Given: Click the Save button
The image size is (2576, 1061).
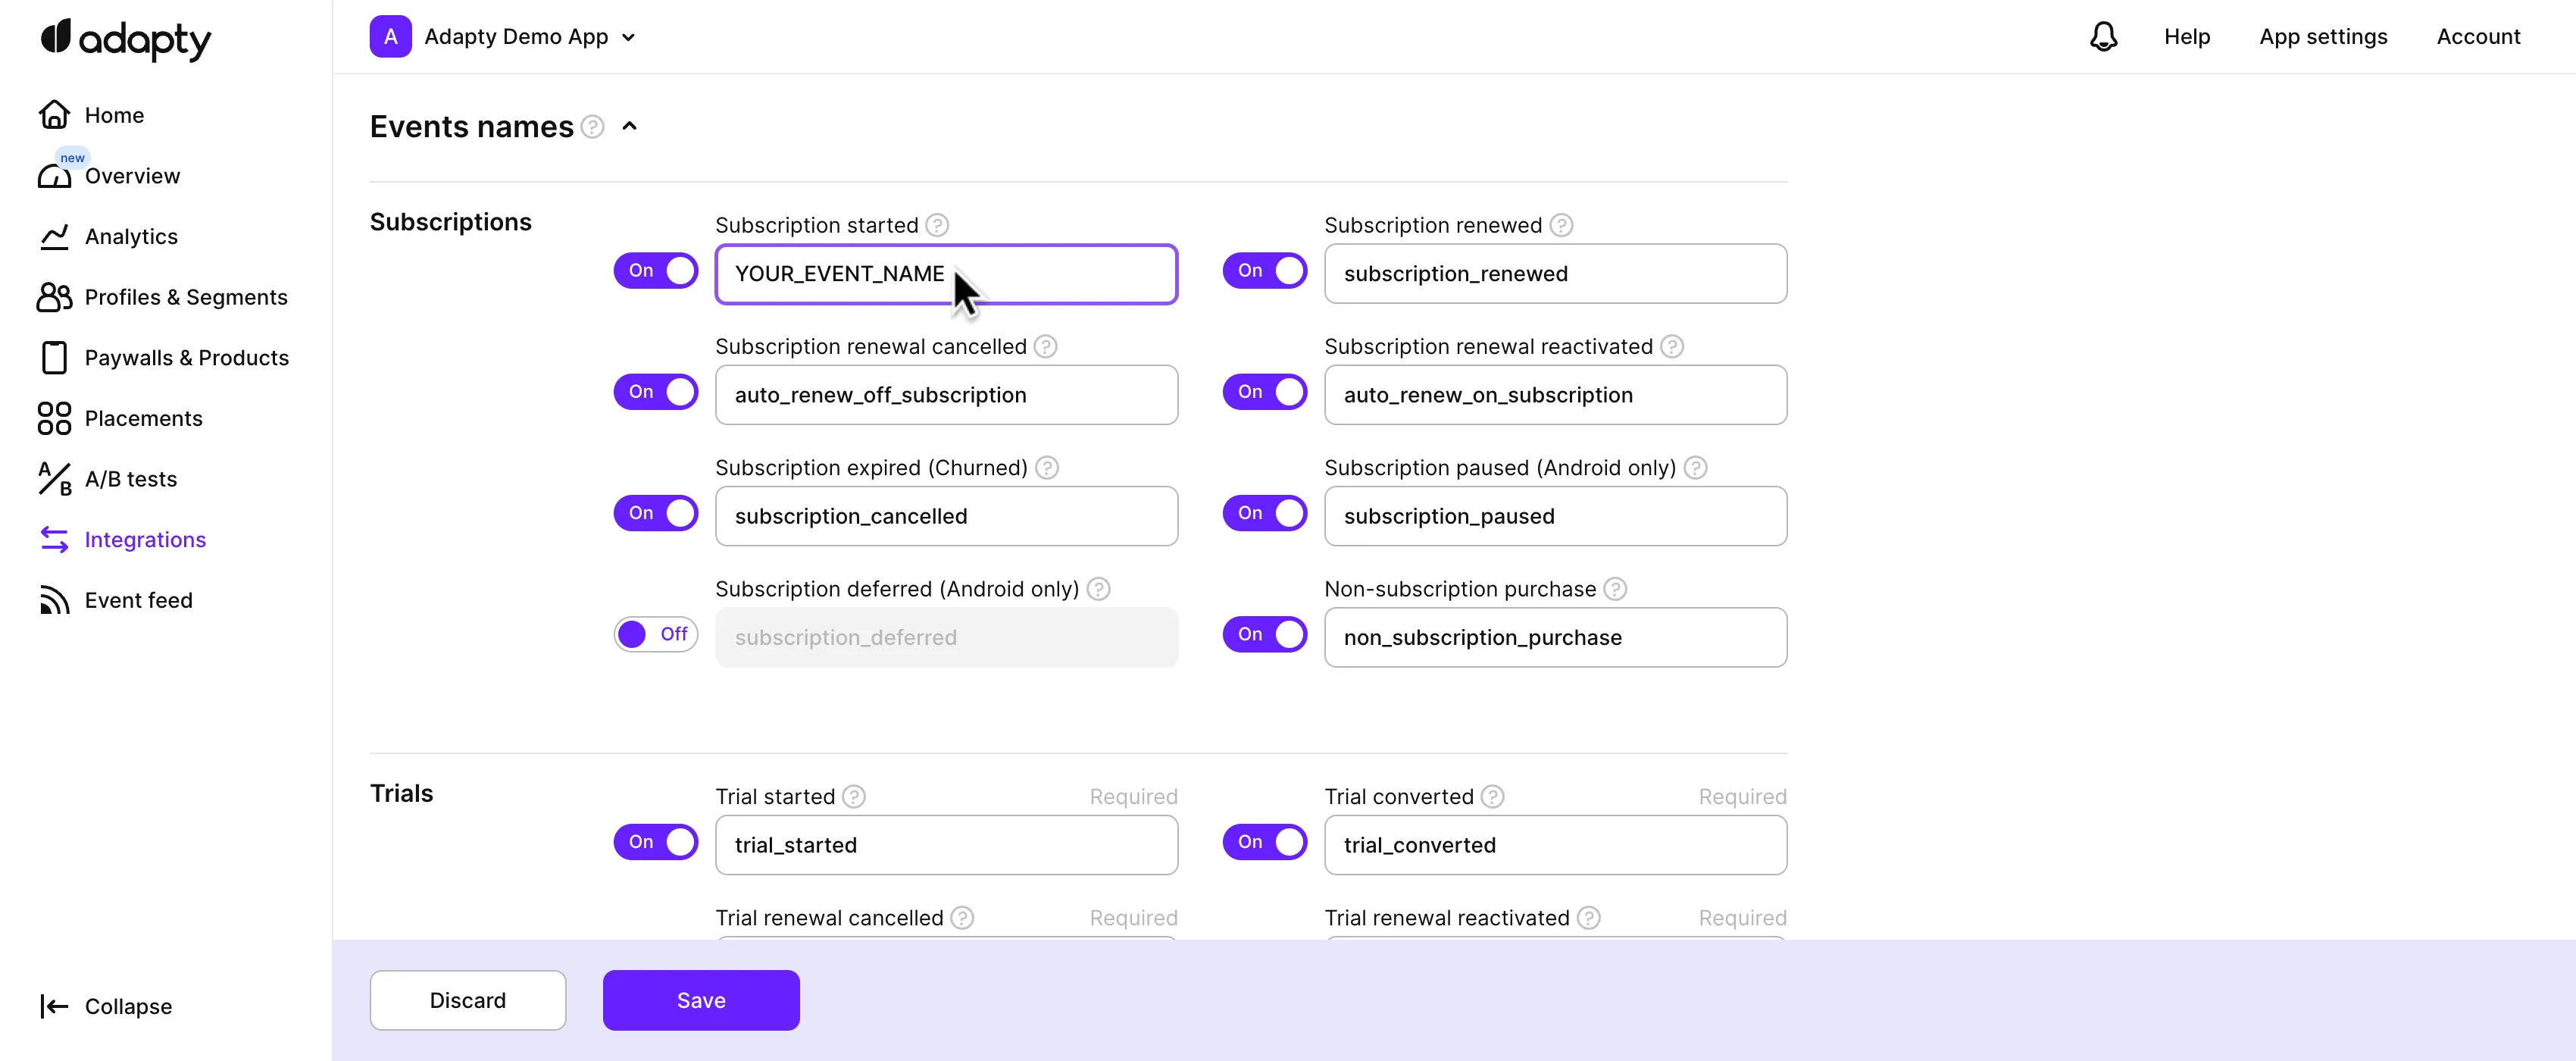Looking at the screenshot, I should pyautogui.click(x=701, y=1000).
